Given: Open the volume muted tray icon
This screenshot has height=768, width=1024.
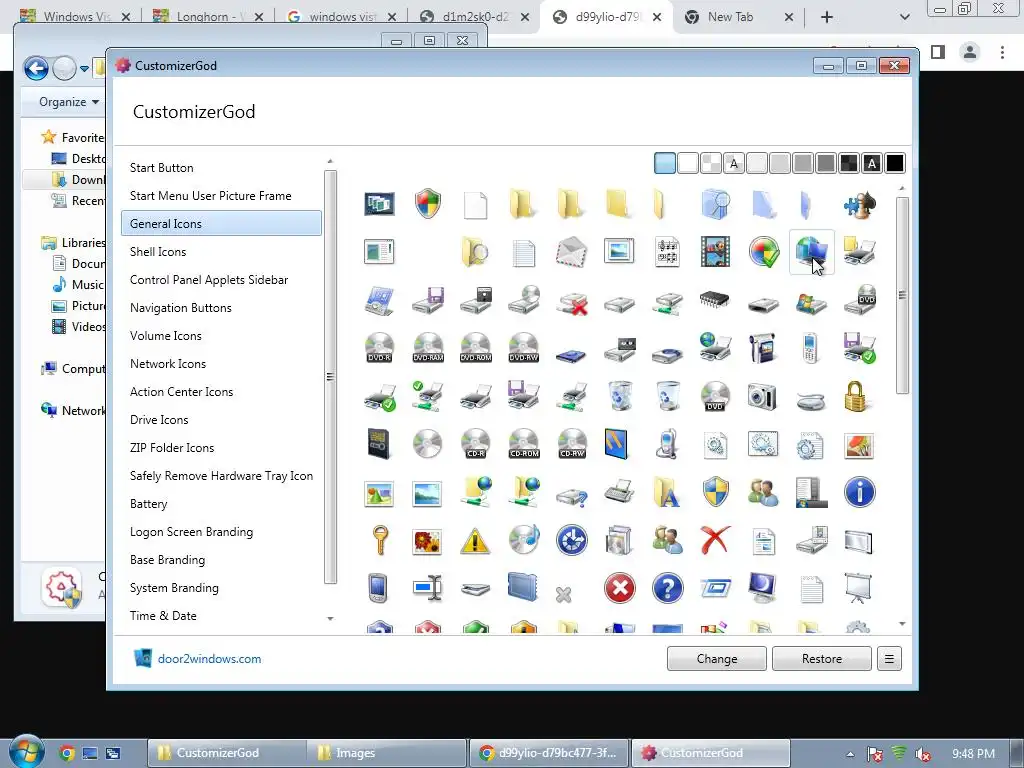Looking at the screenshot, I should pyautogui.click(x=923, y=754).
